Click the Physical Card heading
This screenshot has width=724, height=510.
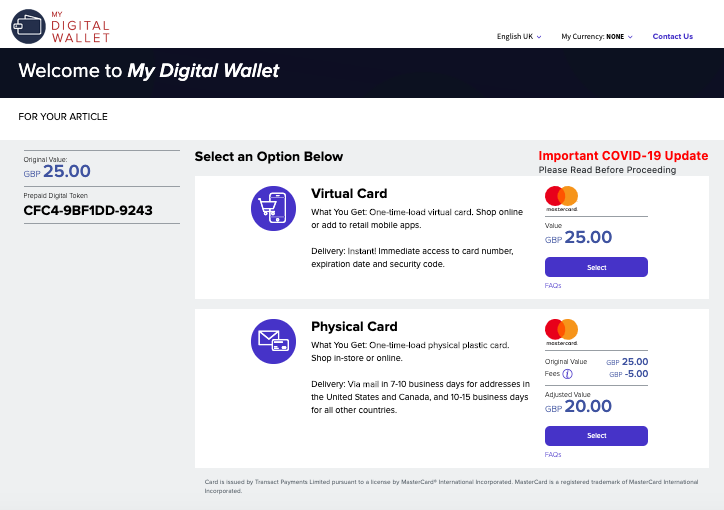pyautogui.click(x=354, y=326)
